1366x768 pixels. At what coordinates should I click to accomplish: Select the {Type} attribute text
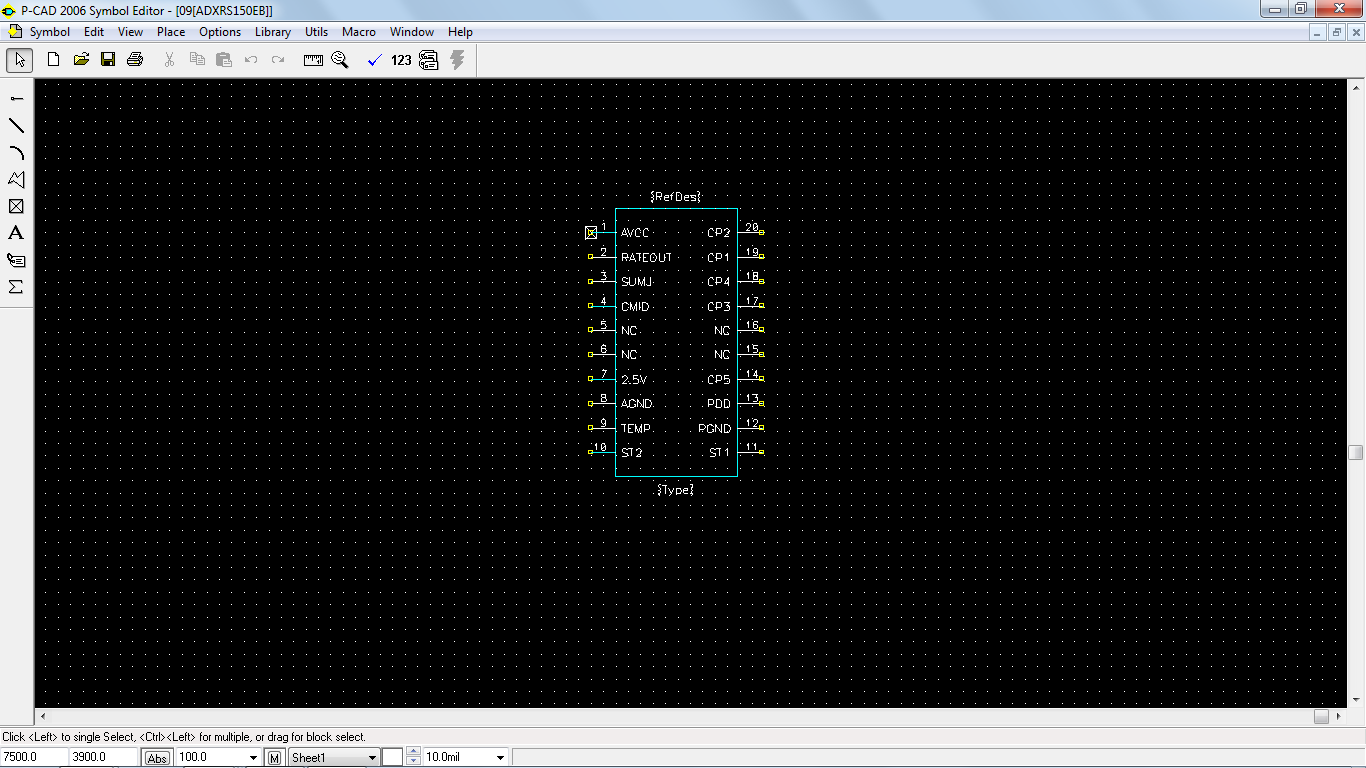[x=675, y=490]
